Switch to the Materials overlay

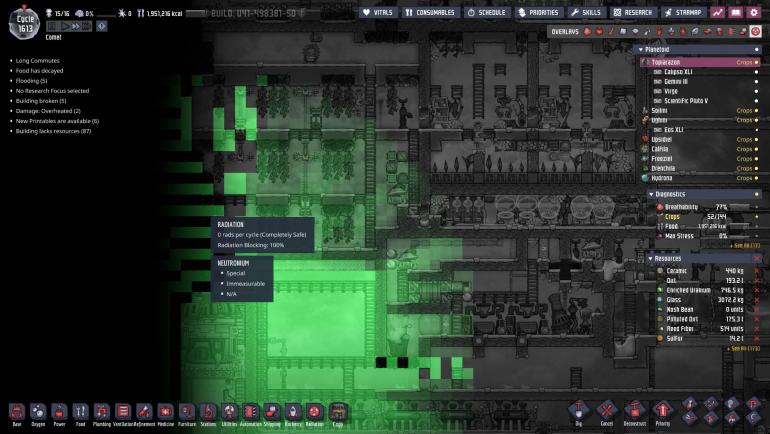(623, 31)
